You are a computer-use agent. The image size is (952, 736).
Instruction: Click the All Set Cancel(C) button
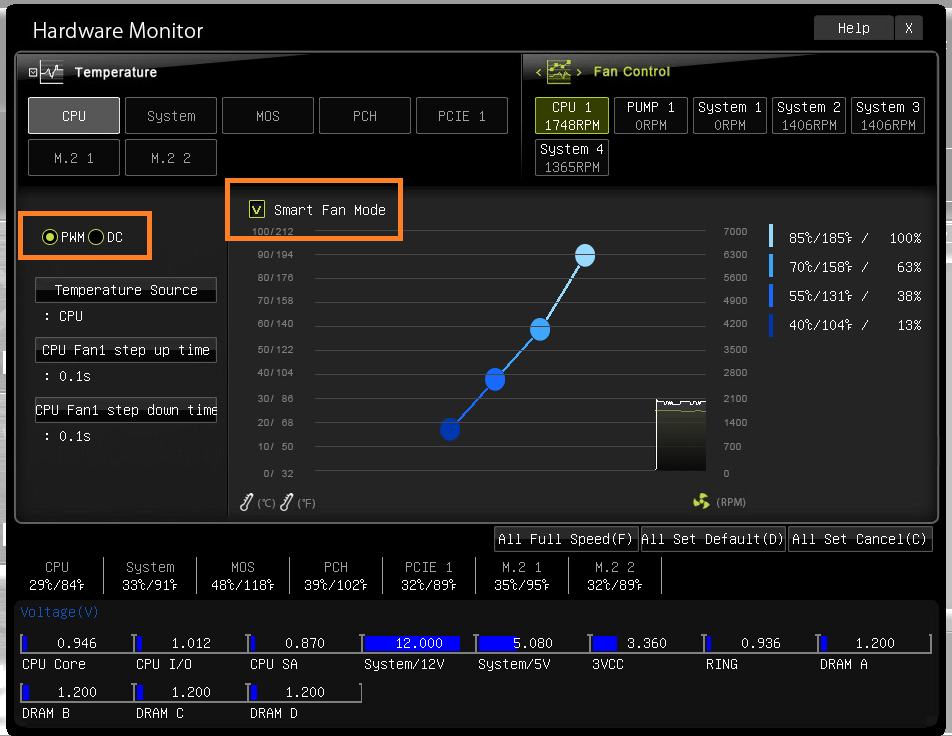click(x=860, y=539)
